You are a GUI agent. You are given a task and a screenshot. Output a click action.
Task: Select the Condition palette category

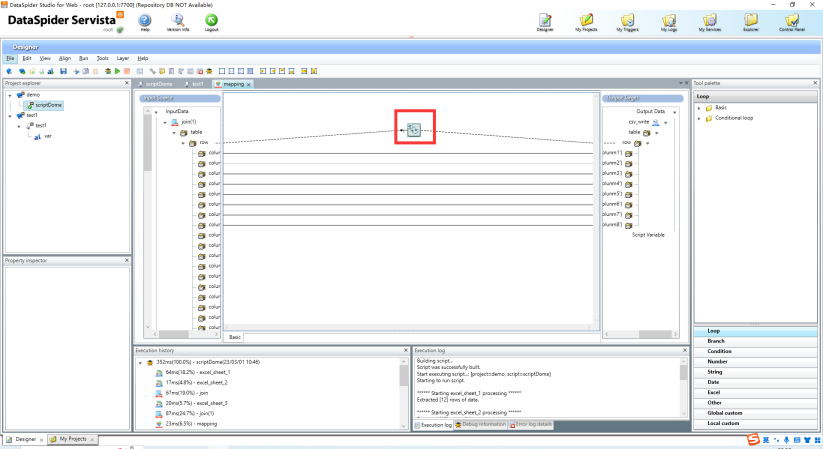click(755, 351)
